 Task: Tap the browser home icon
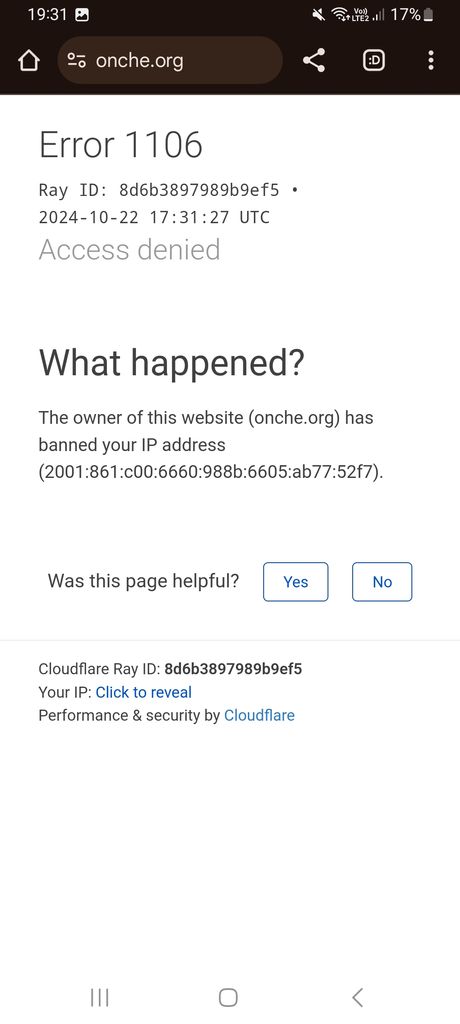click(x=28, y=61)
